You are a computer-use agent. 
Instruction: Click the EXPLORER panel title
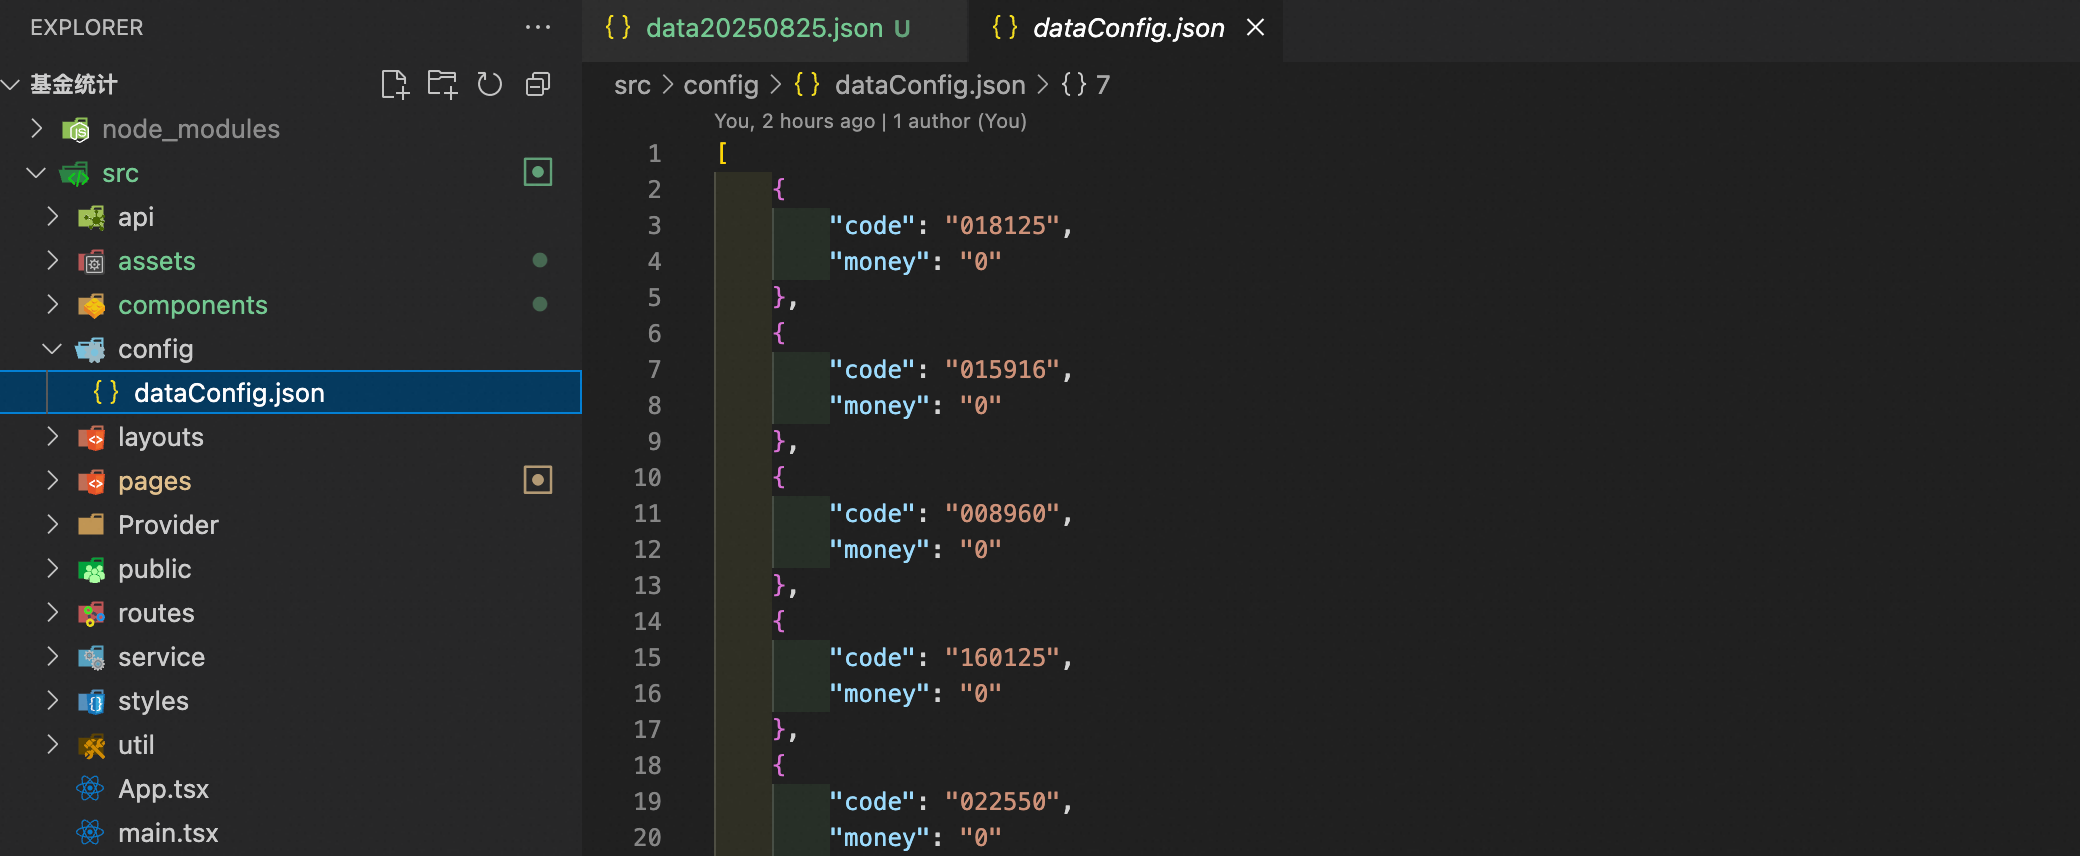tap(87, 28)
